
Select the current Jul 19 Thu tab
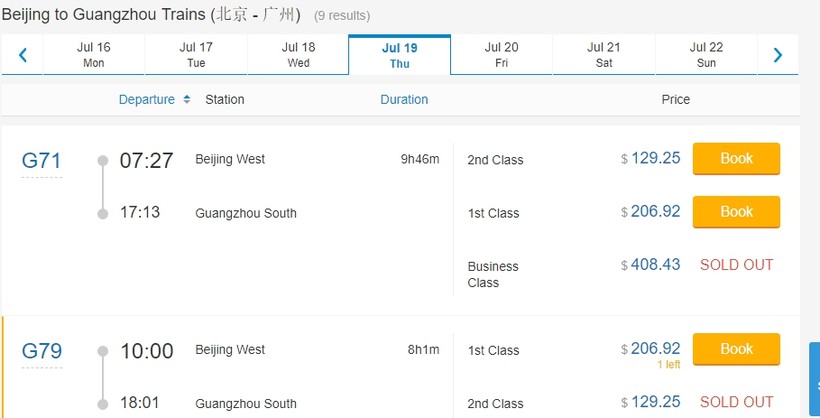pos(399,55)
